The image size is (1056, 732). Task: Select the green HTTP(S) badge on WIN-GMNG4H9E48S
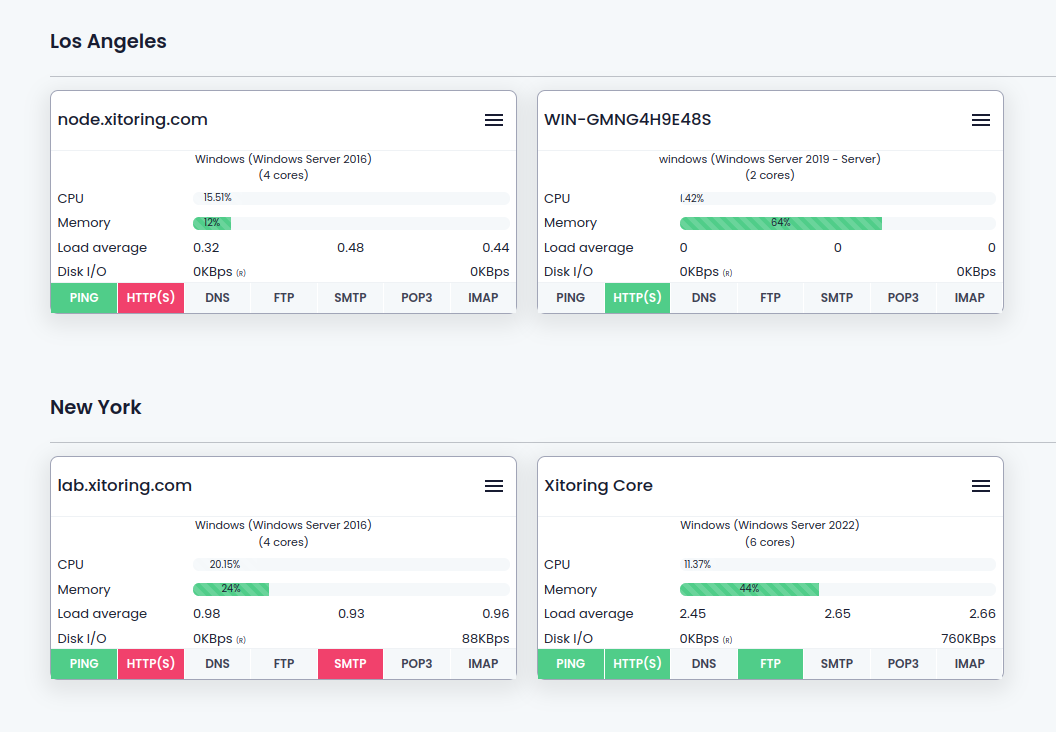(x=637, y=297)
